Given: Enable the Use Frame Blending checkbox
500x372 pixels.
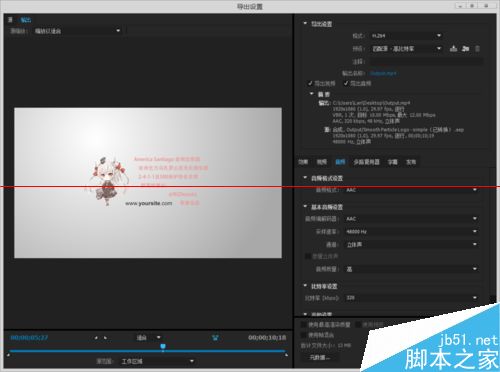Looking at the screenshot, I should 303,335.
